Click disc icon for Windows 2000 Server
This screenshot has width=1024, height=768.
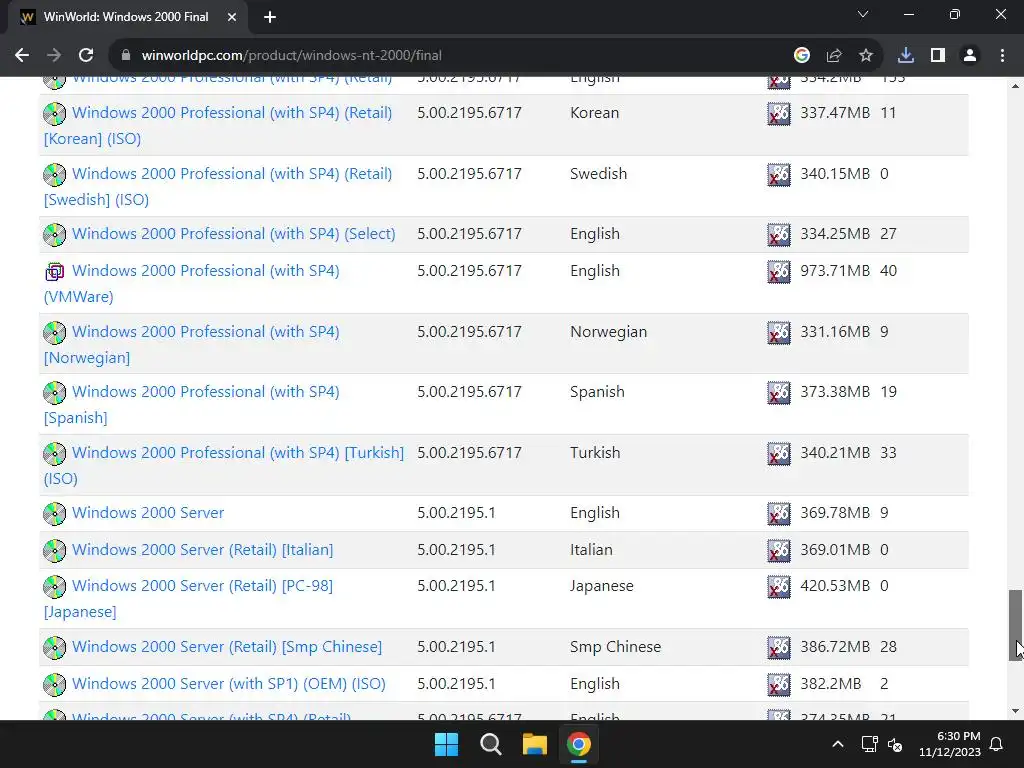(x=55, y=513)
